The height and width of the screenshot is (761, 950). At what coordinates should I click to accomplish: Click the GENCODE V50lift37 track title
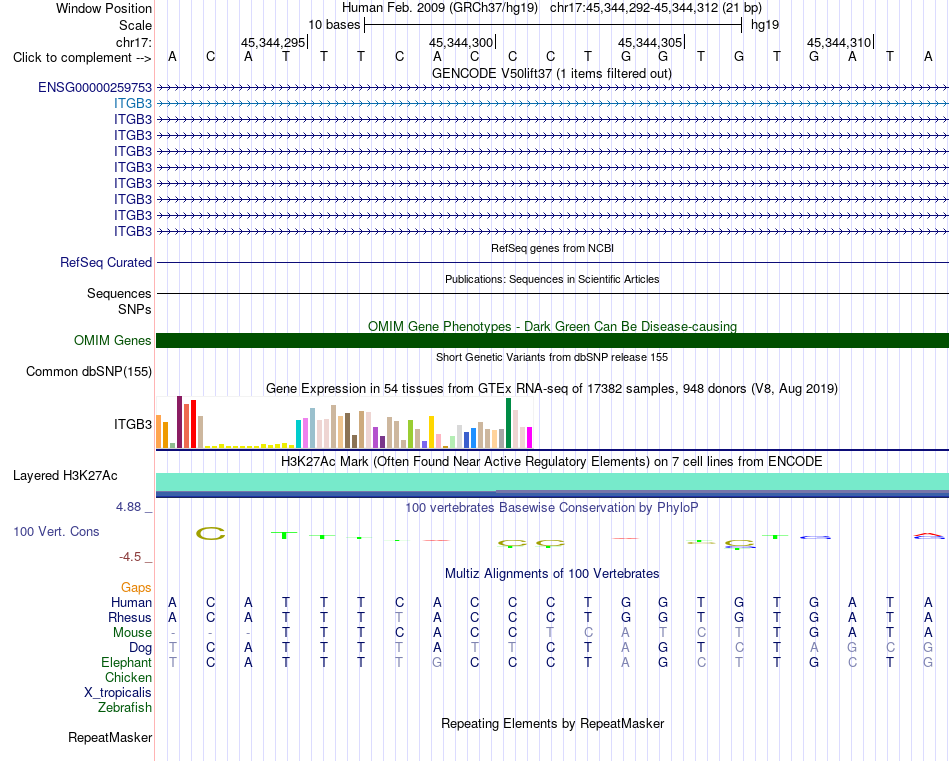551,73
